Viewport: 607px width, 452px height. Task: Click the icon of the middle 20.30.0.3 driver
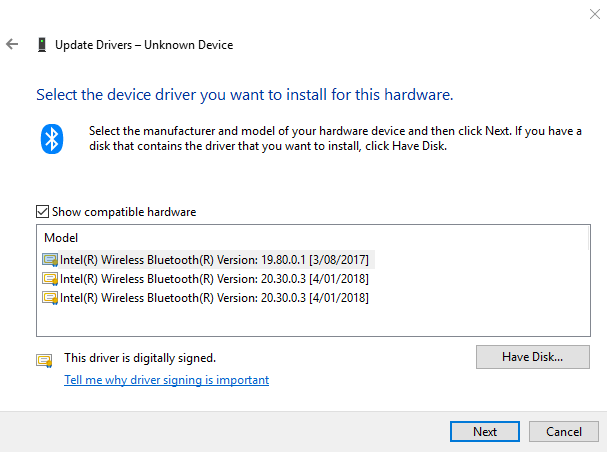50,279
